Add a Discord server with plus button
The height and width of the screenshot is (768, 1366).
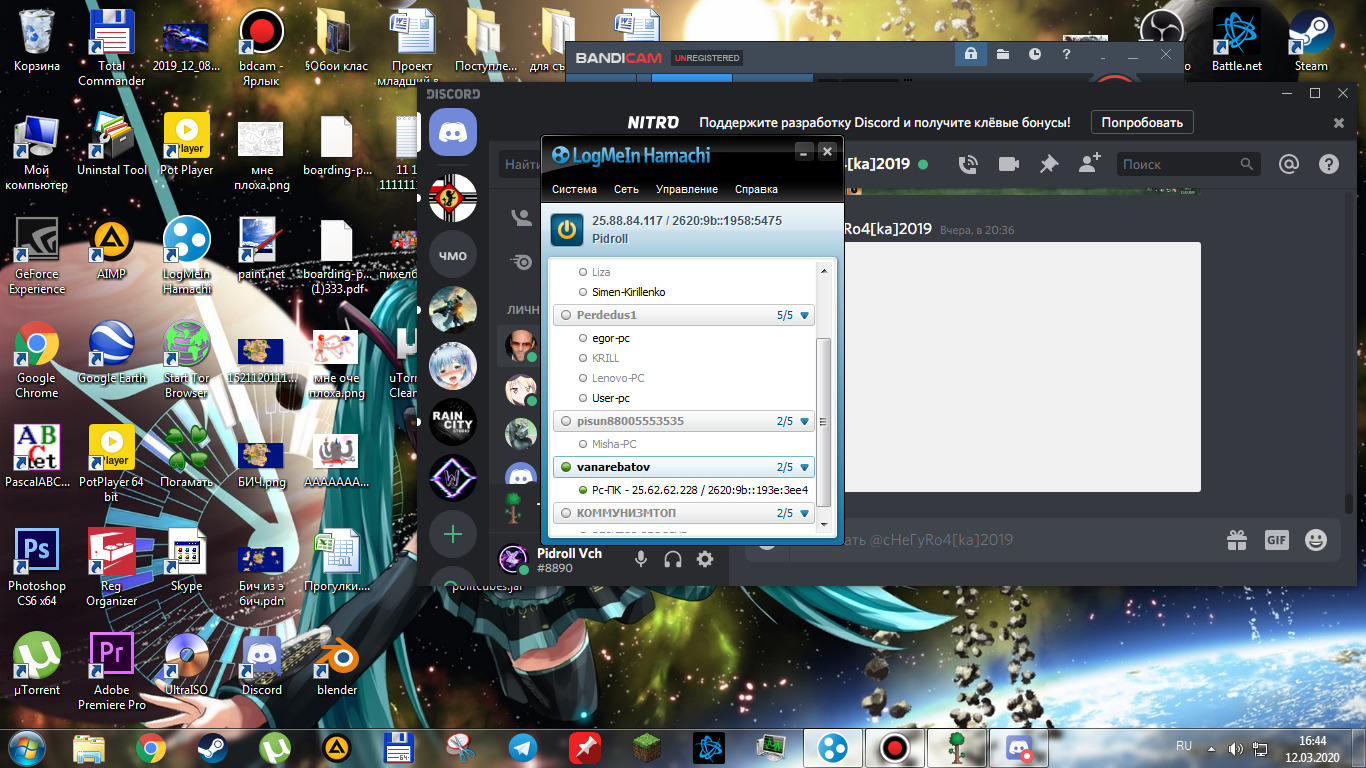tap(453, 534)
